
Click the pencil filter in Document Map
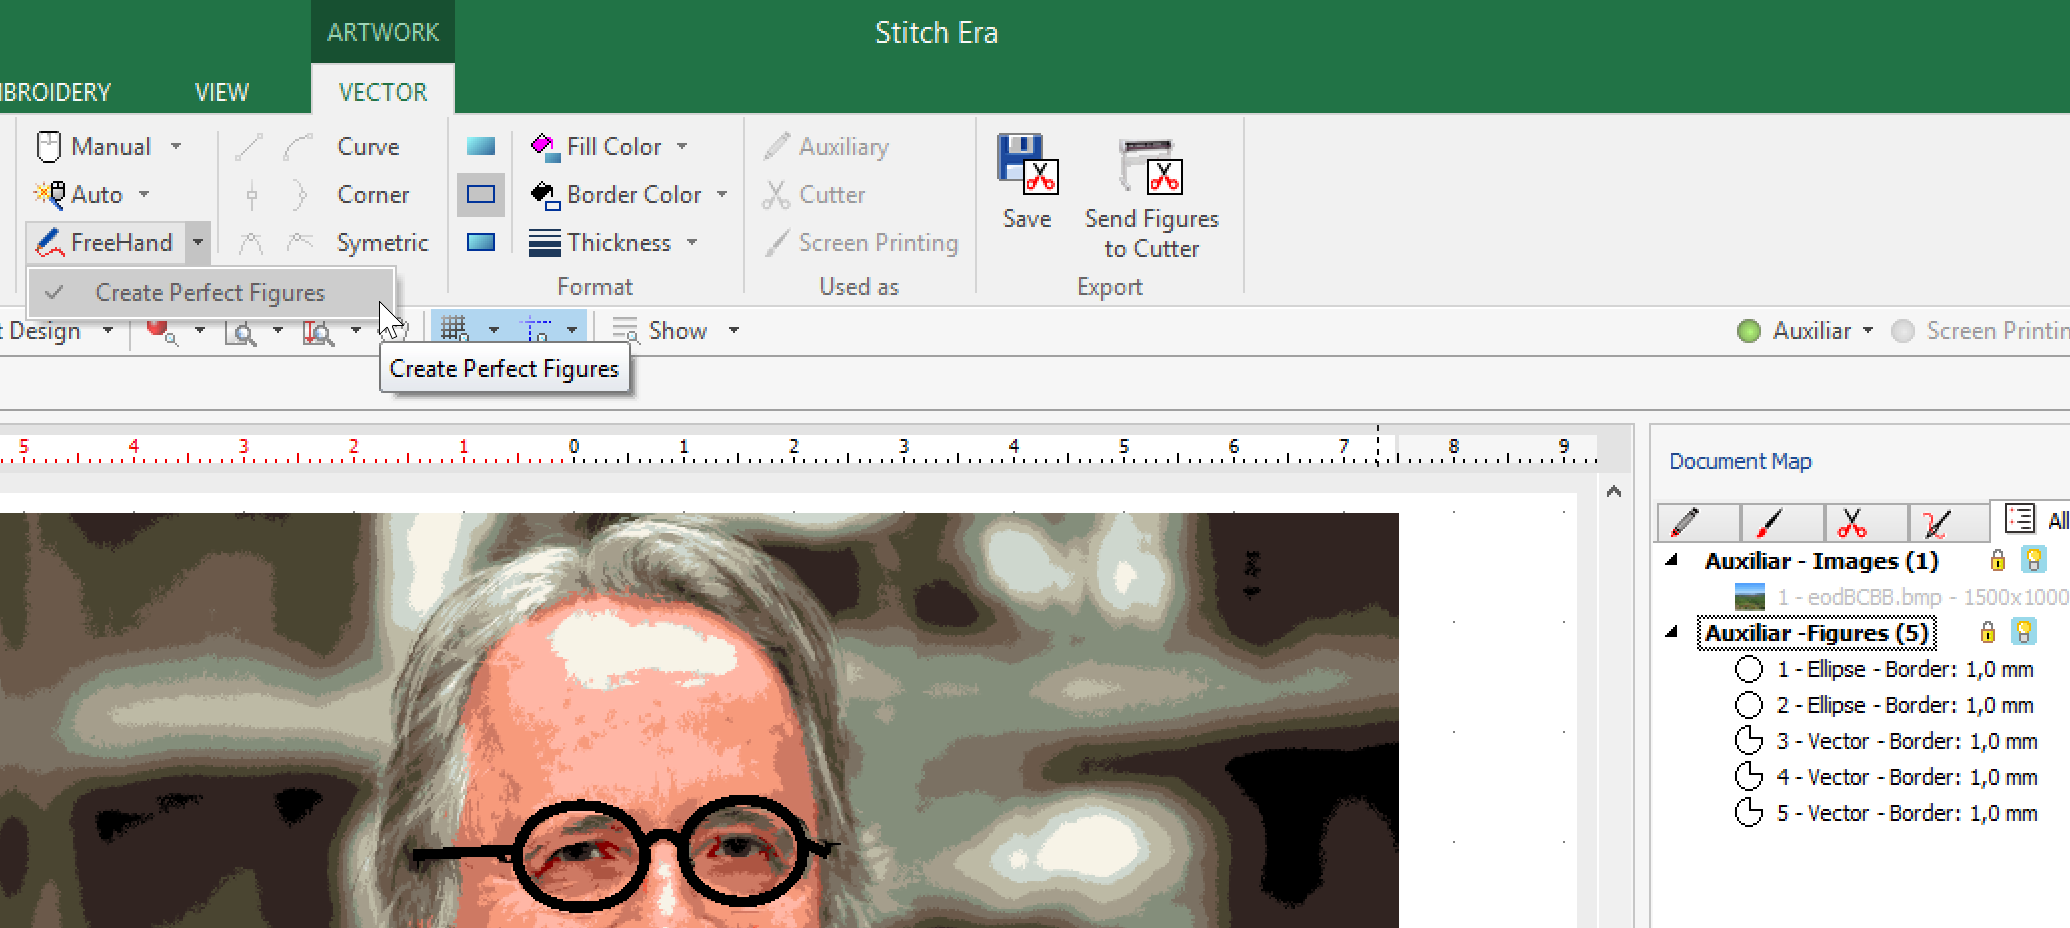[x=1685, y=522]
